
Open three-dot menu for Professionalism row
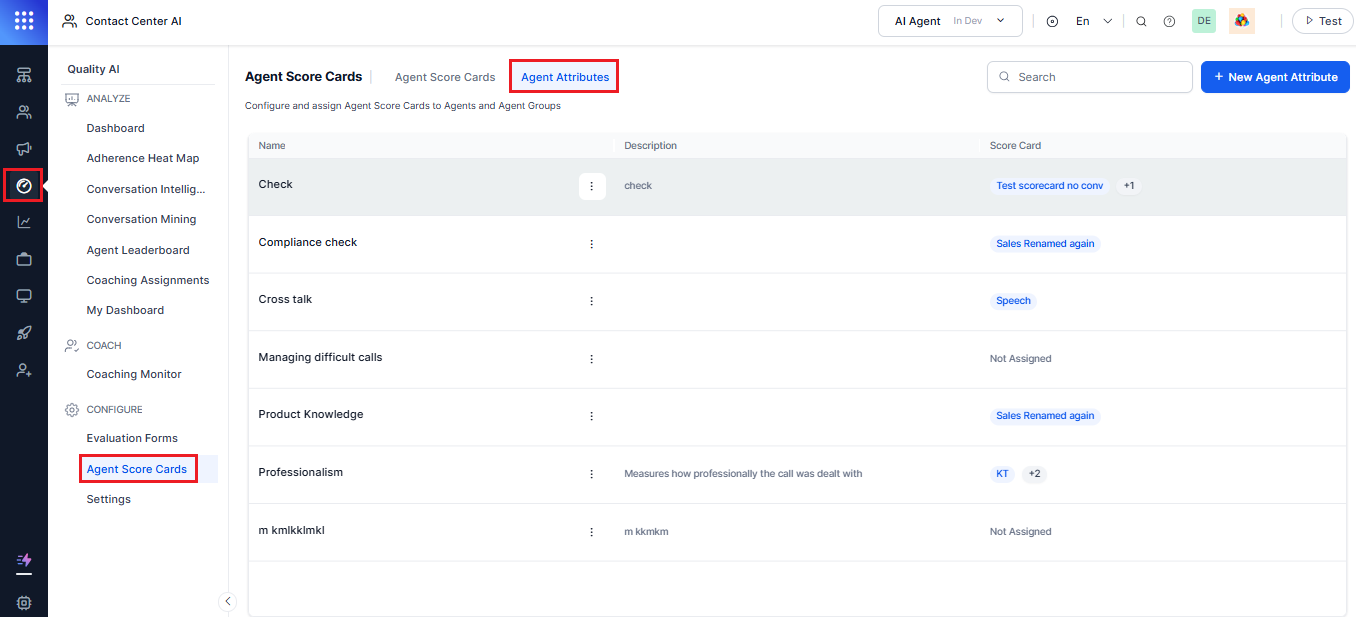591,474
